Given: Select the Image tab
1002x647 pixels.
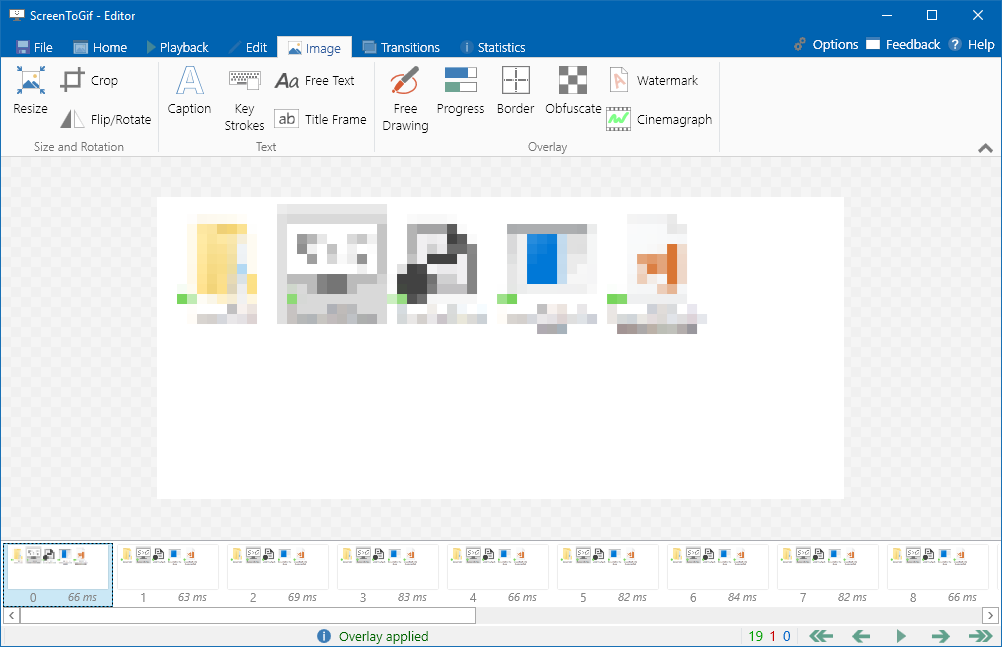Looking at the screenshot, I should [314, 48].
